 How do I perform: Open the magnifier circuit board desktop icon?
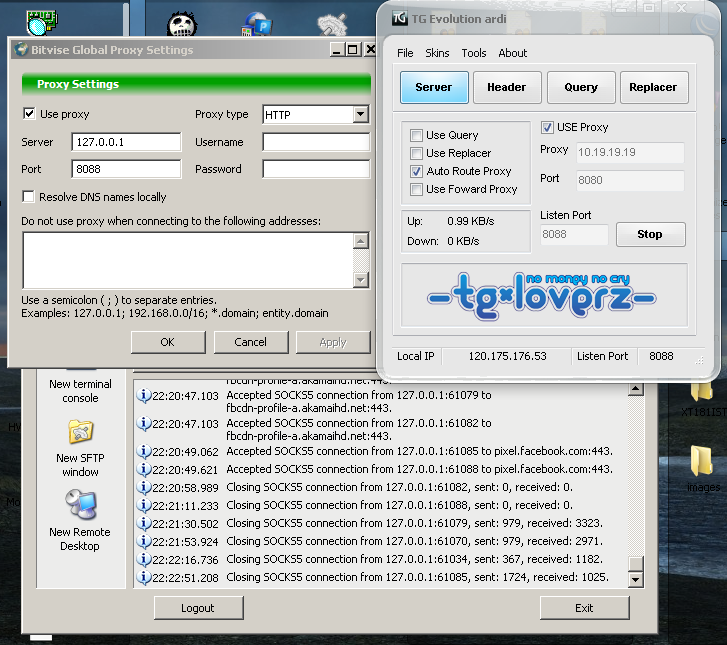(x=41, y=23)
